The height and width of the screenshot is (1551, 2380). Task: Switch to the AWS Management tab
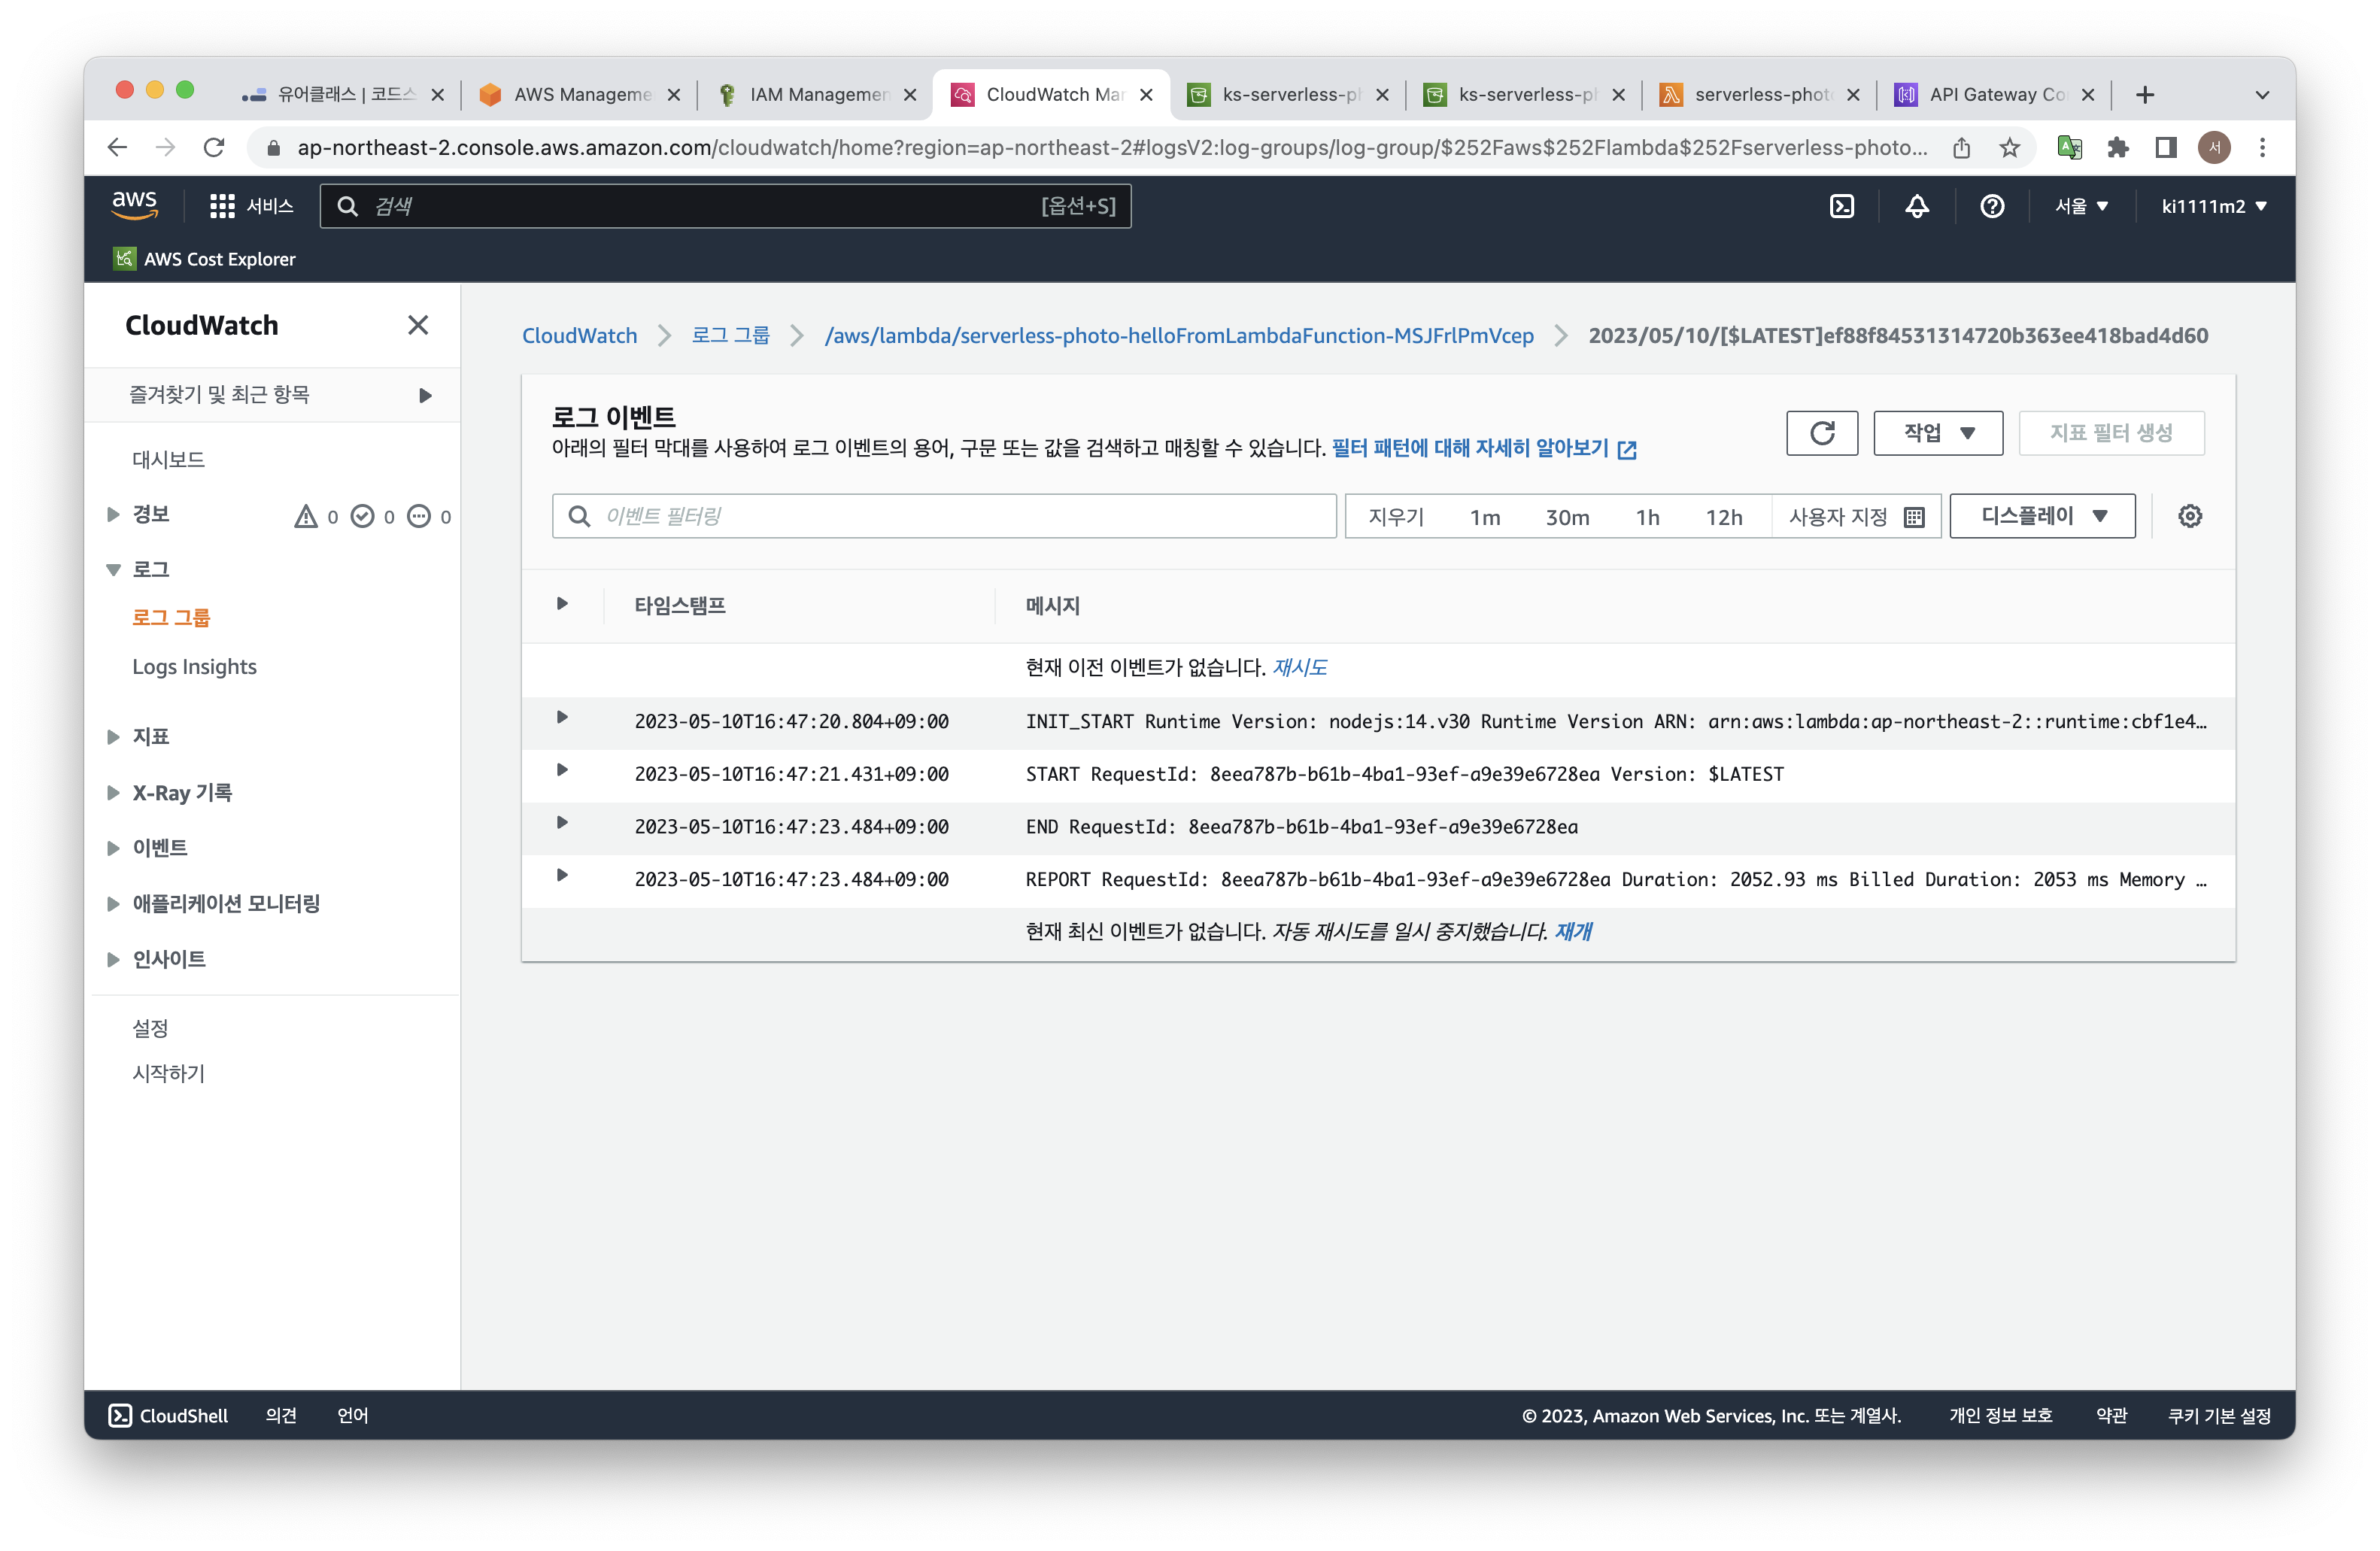581,95
